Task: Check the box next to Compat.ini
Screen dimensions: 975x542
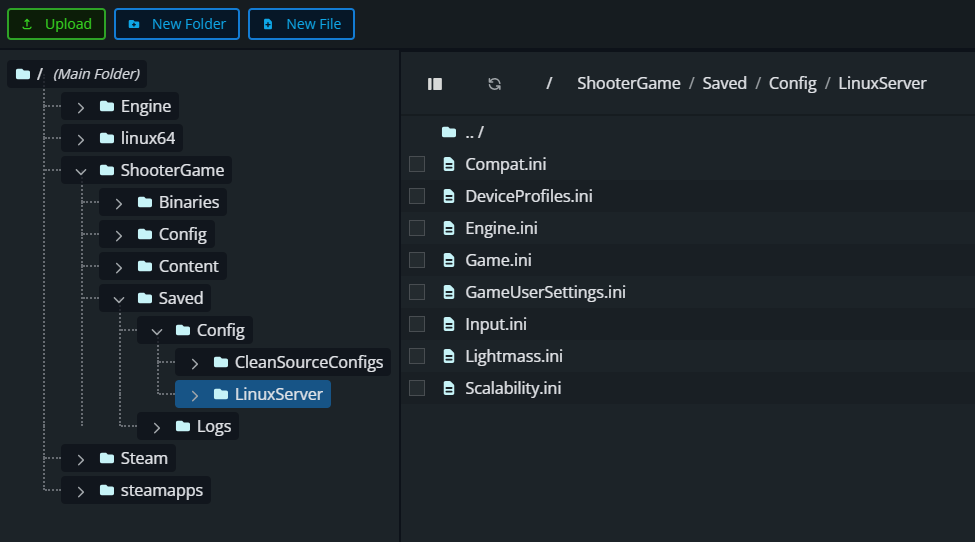Action: pos(417,164)
